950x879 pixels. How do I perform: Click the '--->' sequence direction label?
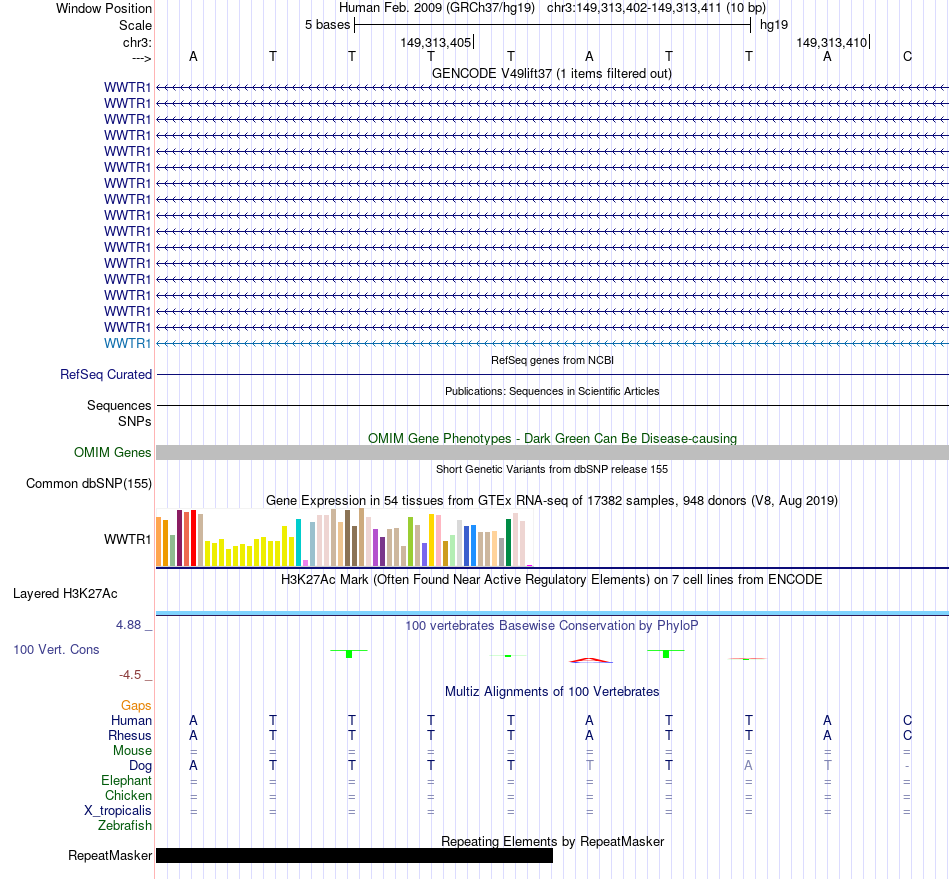141,58
